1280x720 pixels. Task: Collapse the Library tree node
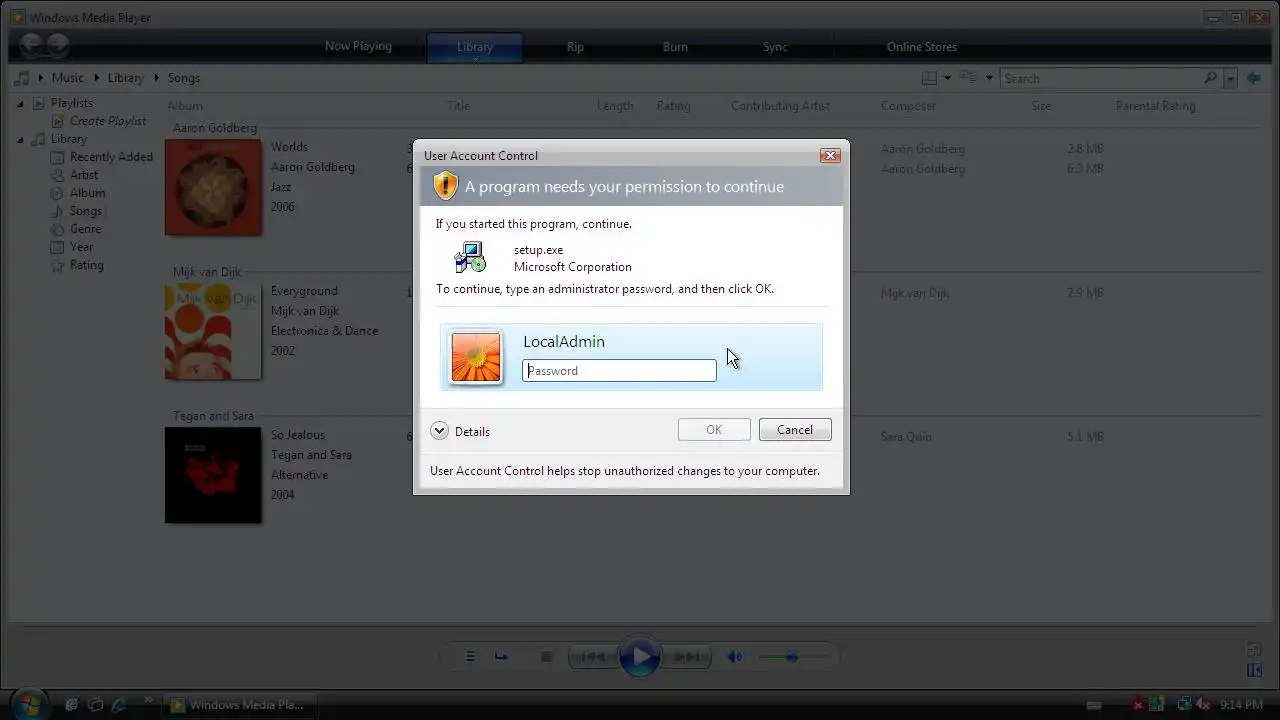coord(20,139)
